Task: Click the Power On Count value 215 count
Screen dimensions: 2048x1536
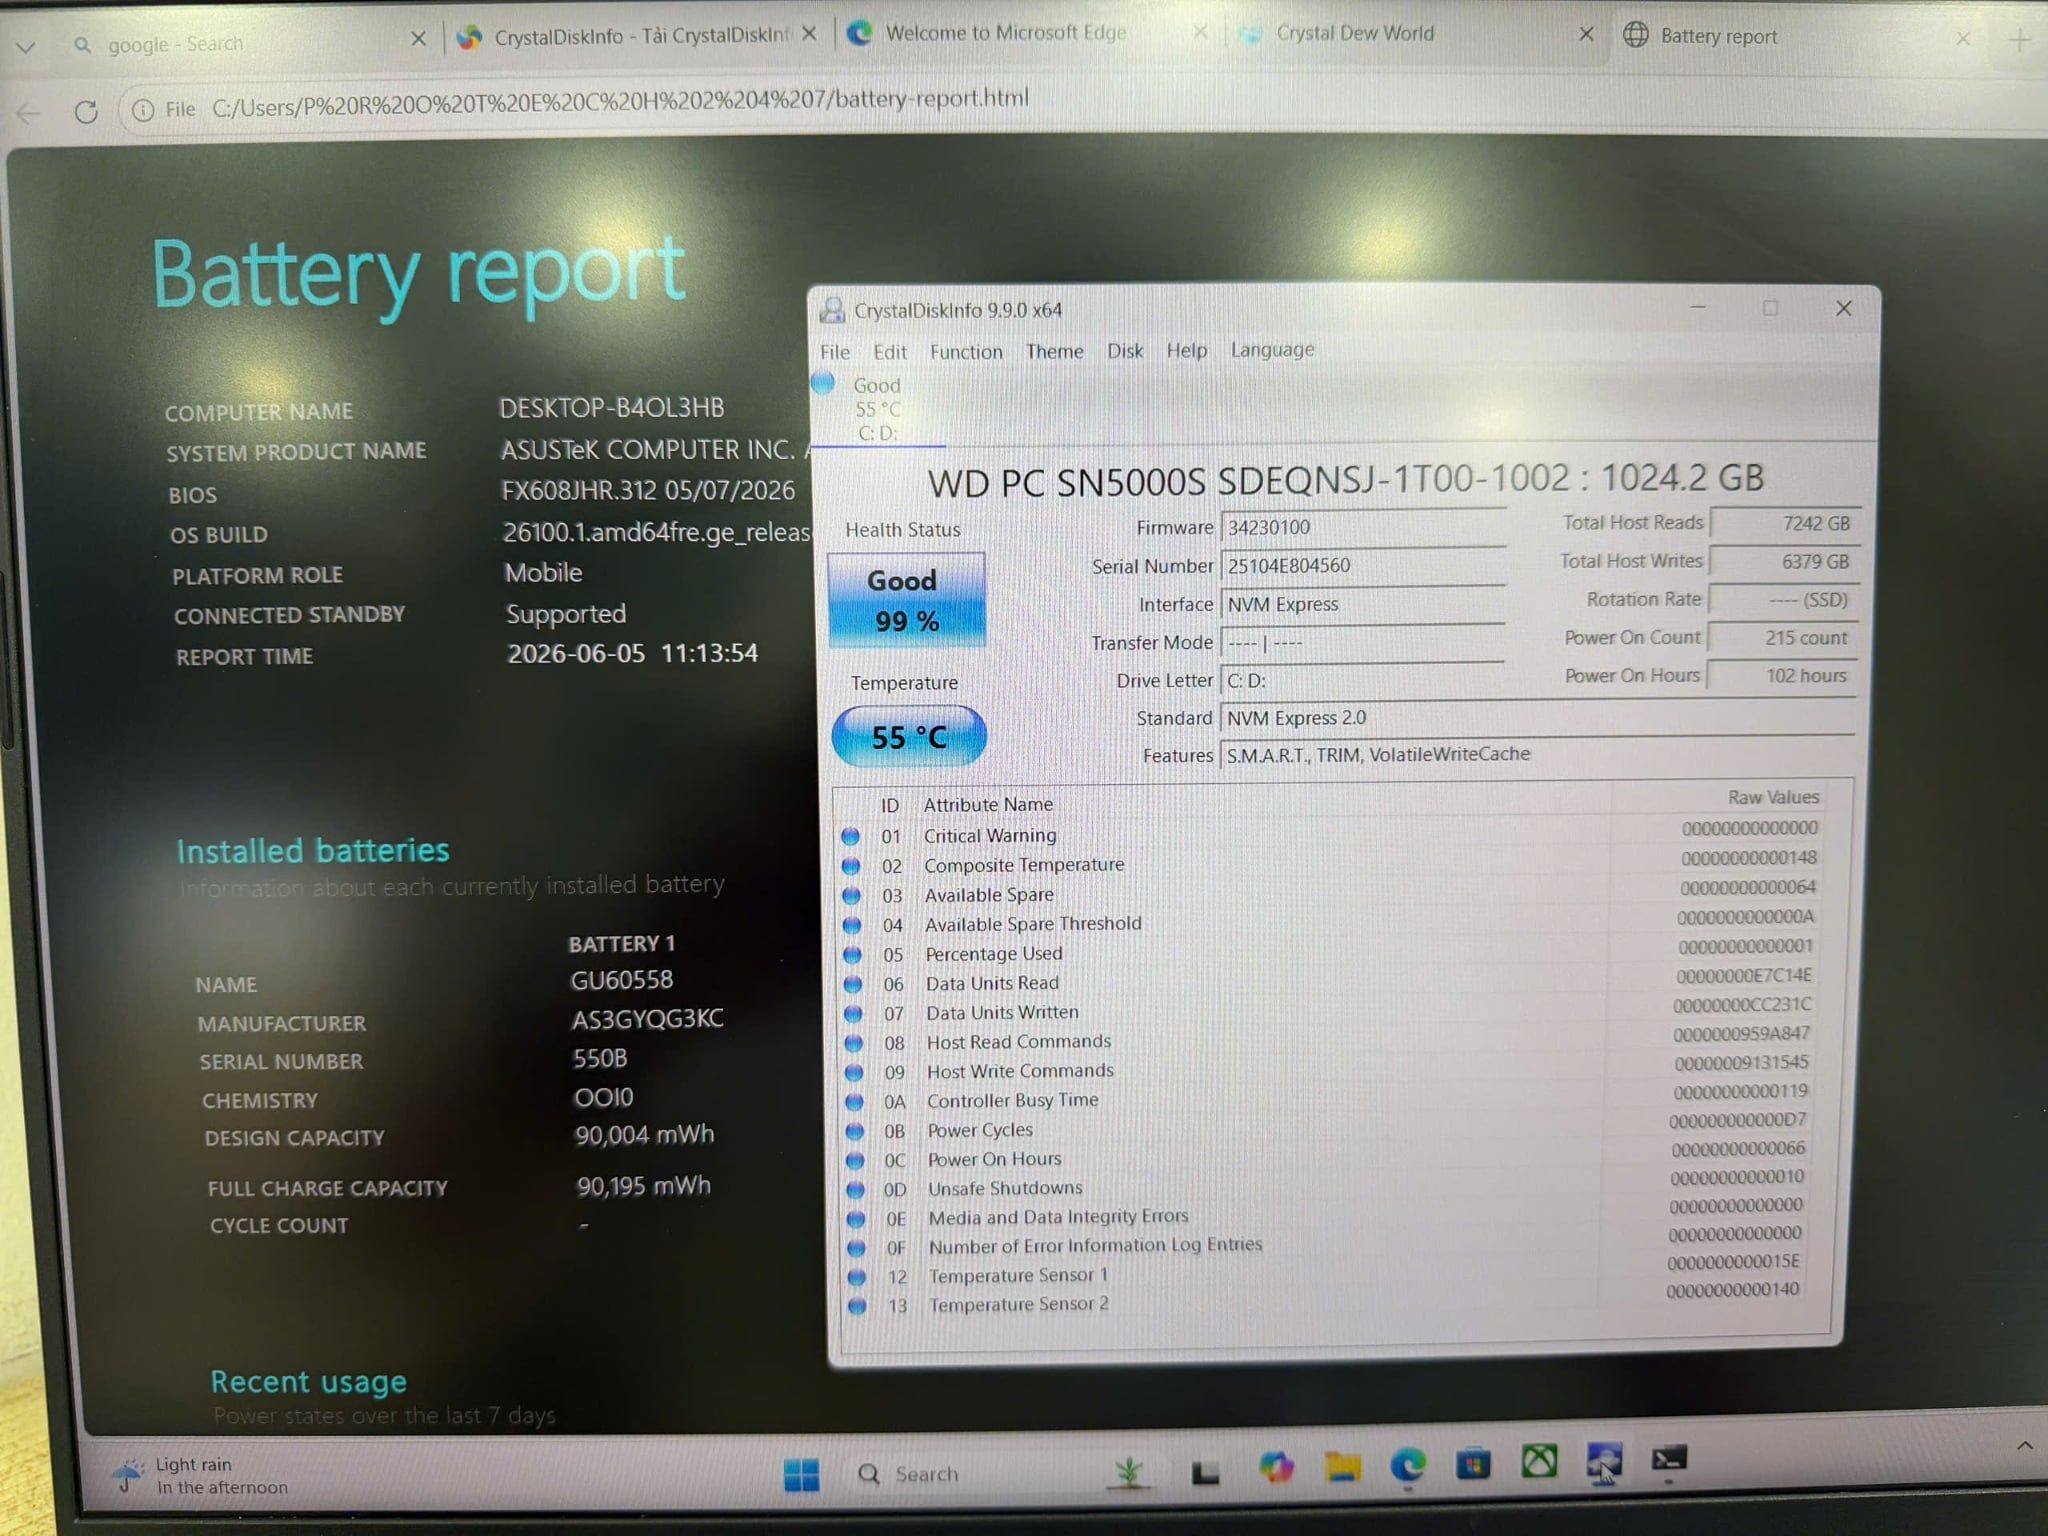Action: [1784, 637]
